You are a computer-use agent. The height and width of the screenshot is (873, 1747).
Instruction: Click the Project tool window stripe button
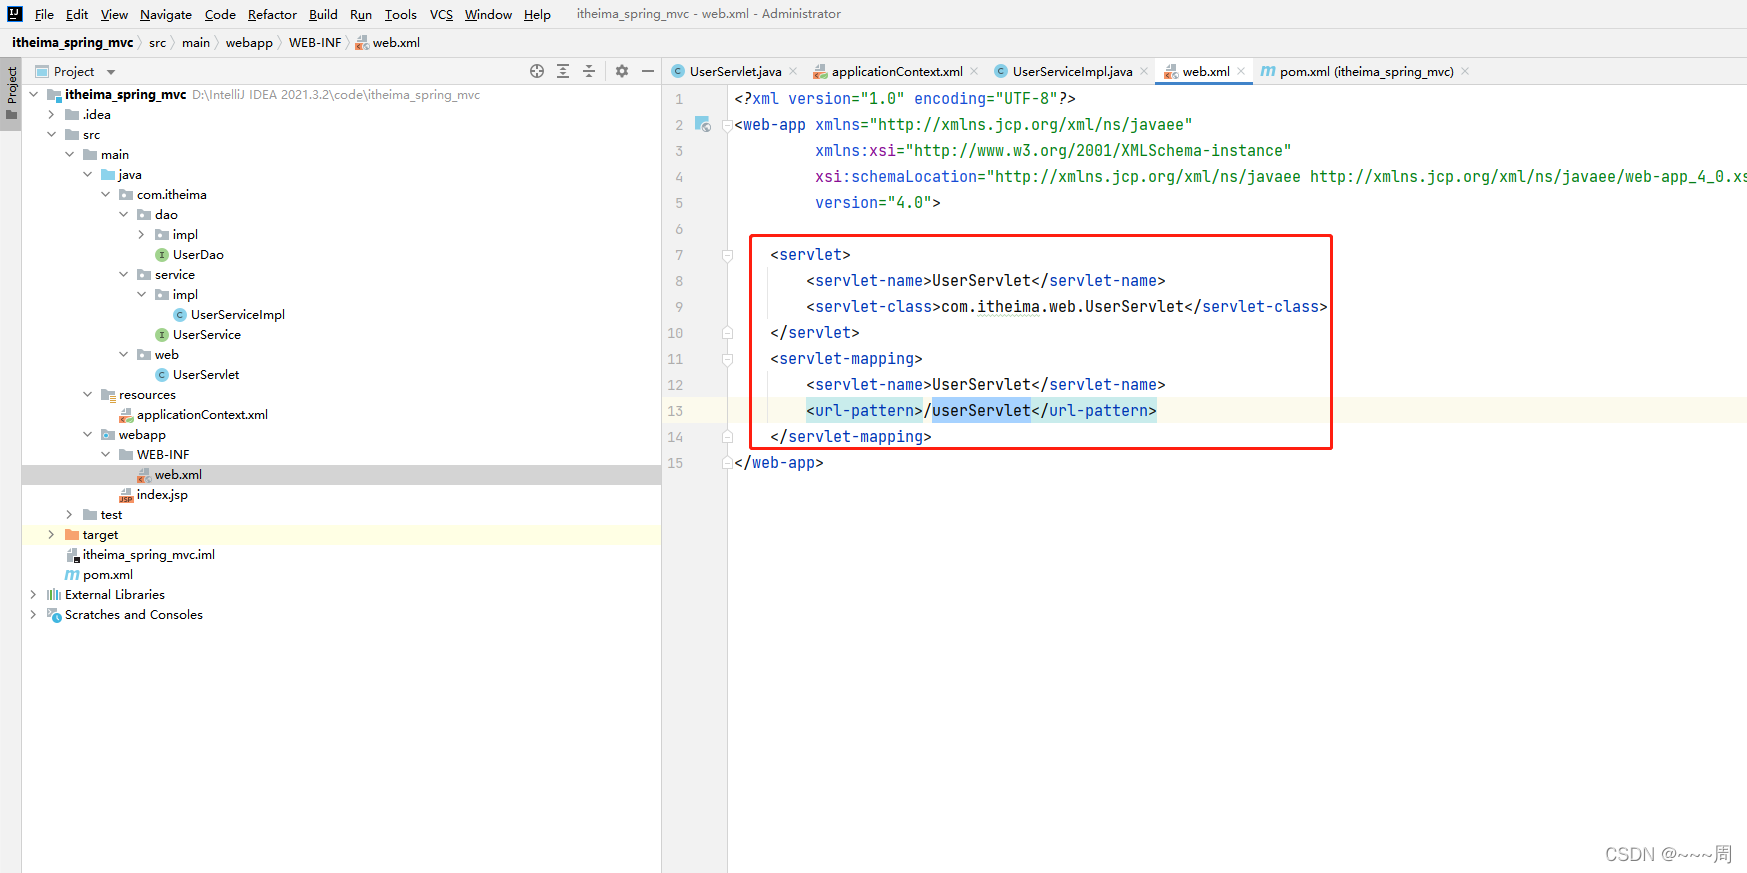click(11, 93)
